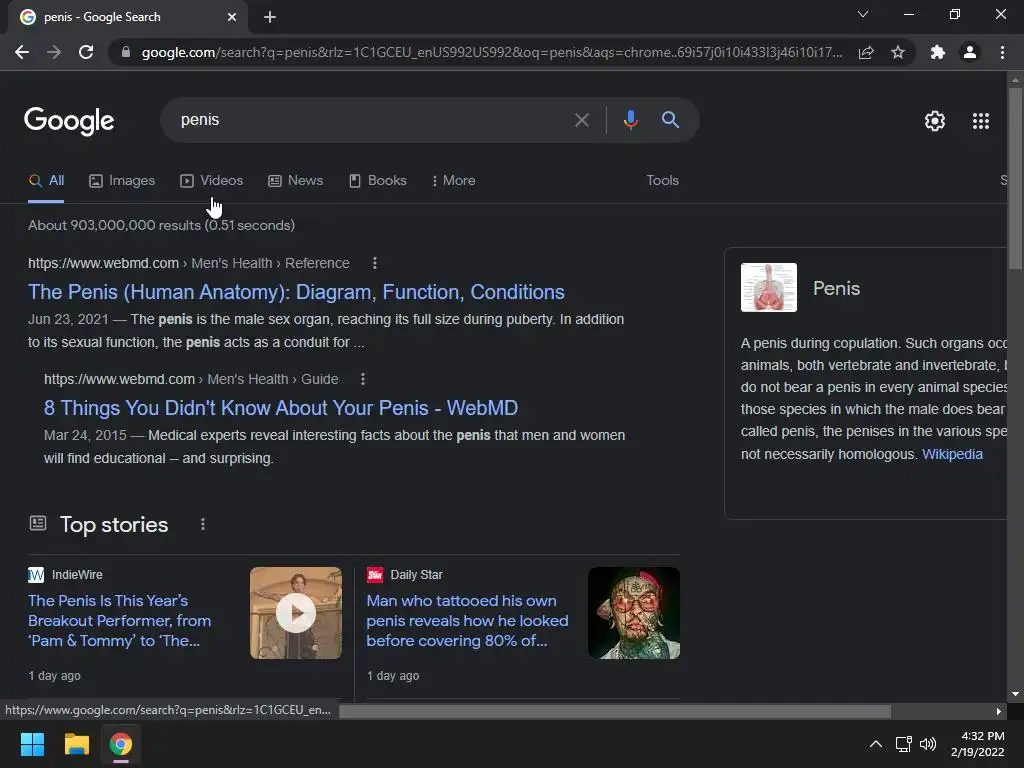Open the Daily Star story thumbnail
The image size is (1024, 768).
(634, 613)
